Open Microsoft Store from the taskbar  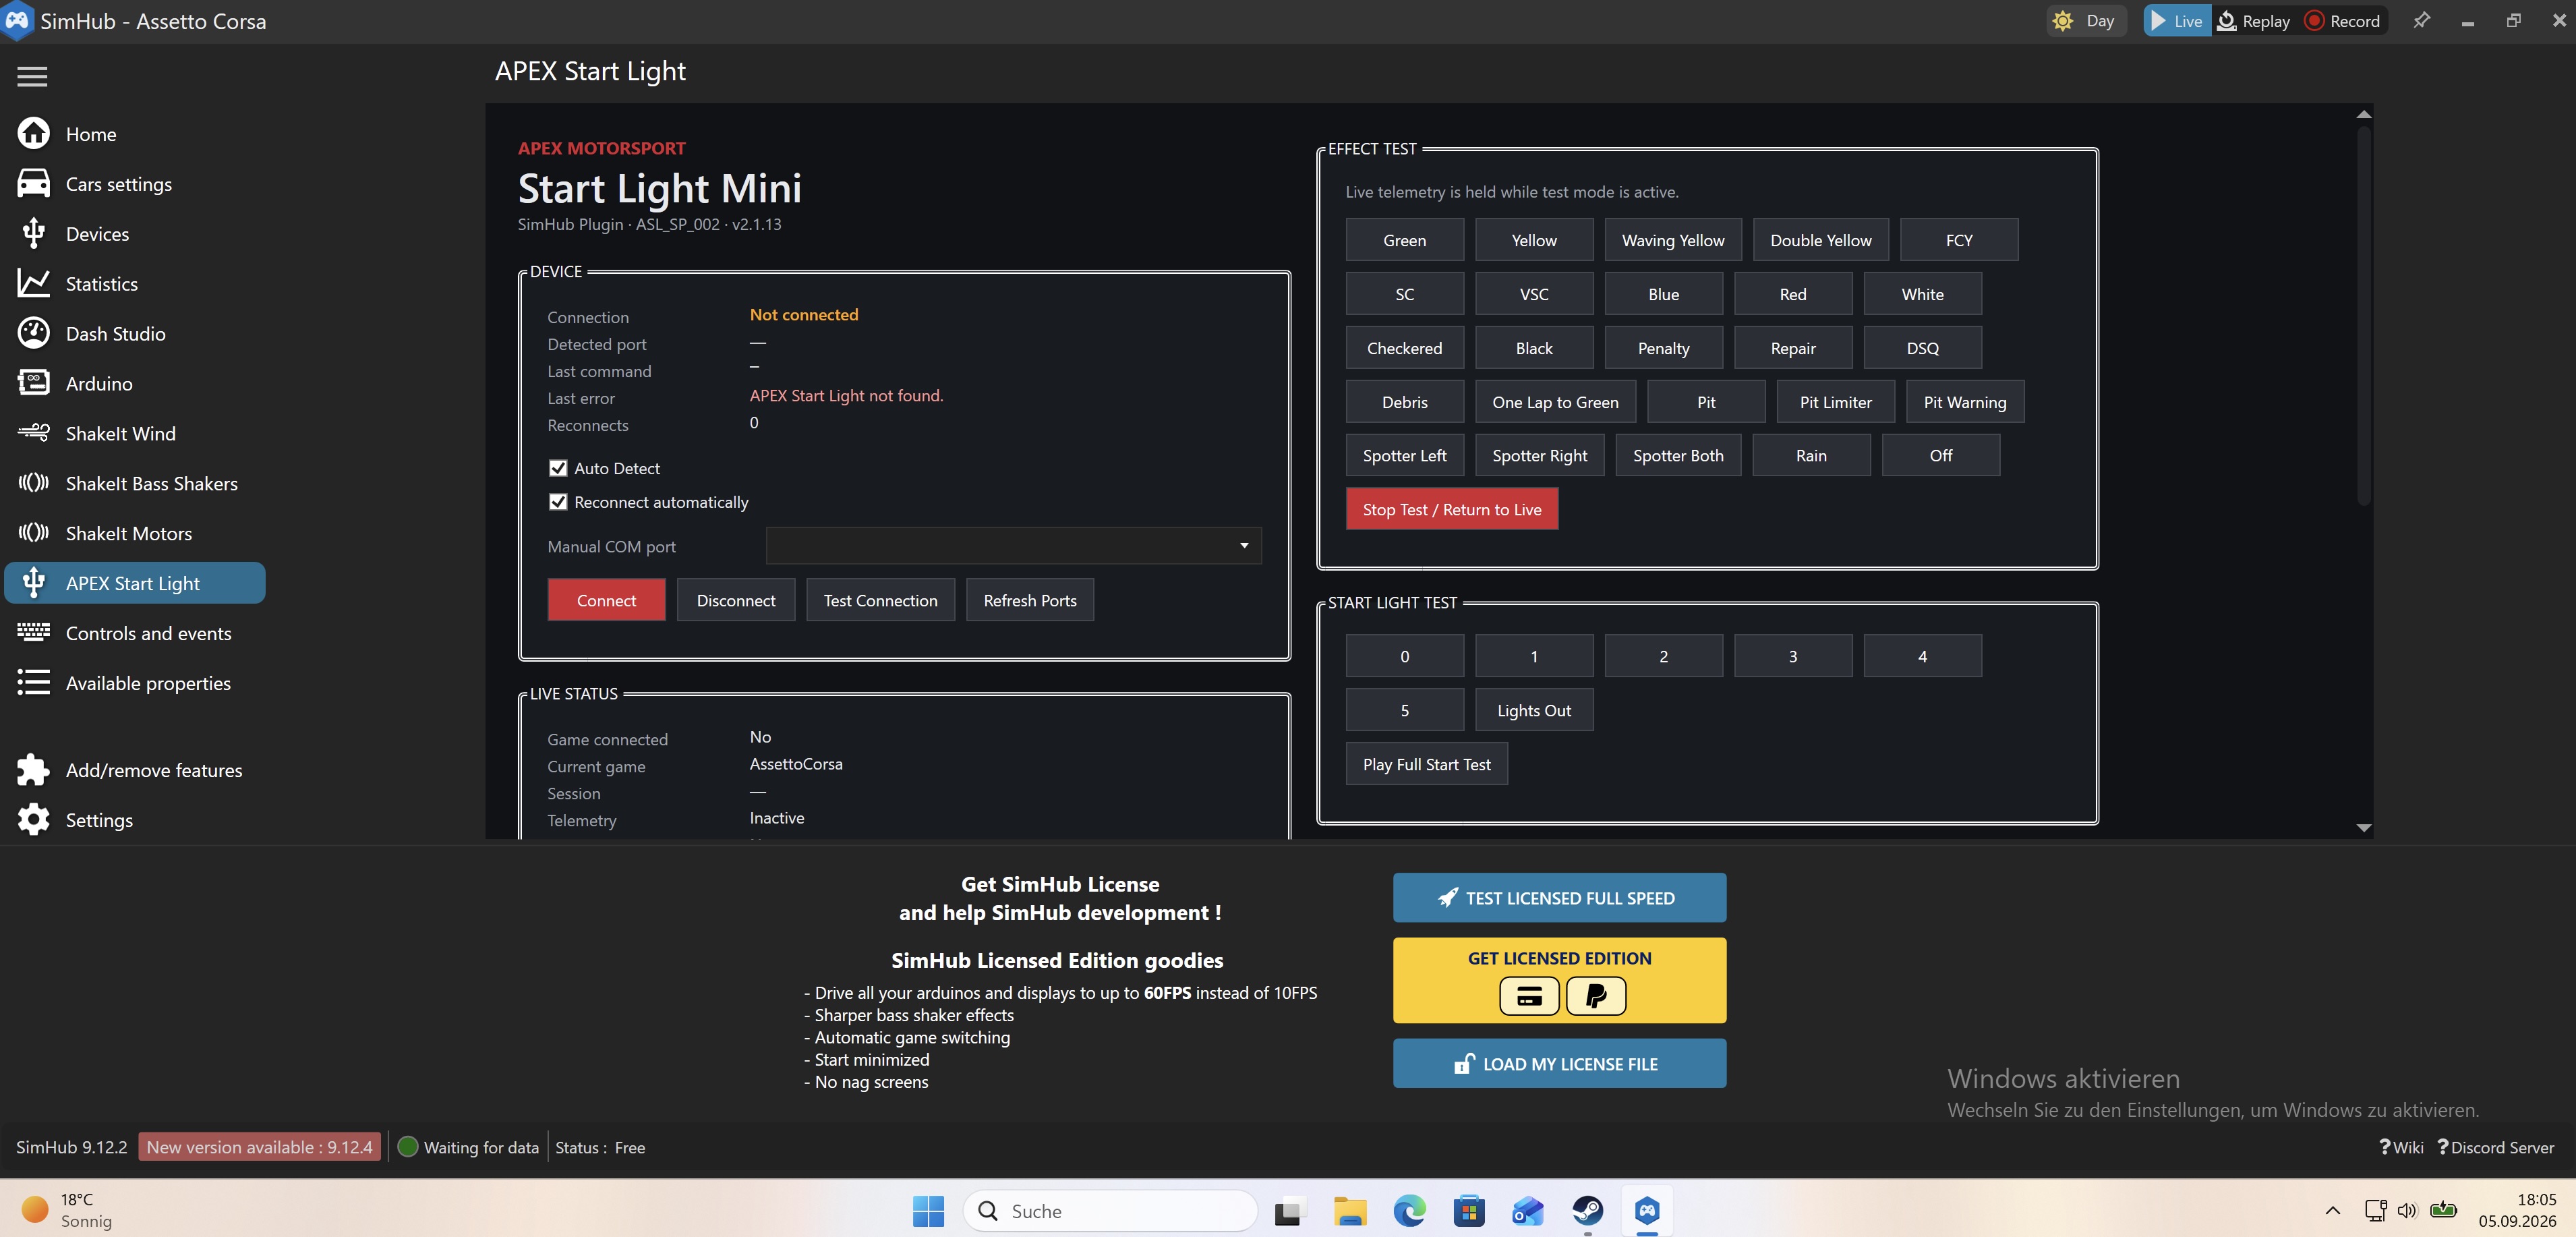(x=1468, y=1211)
